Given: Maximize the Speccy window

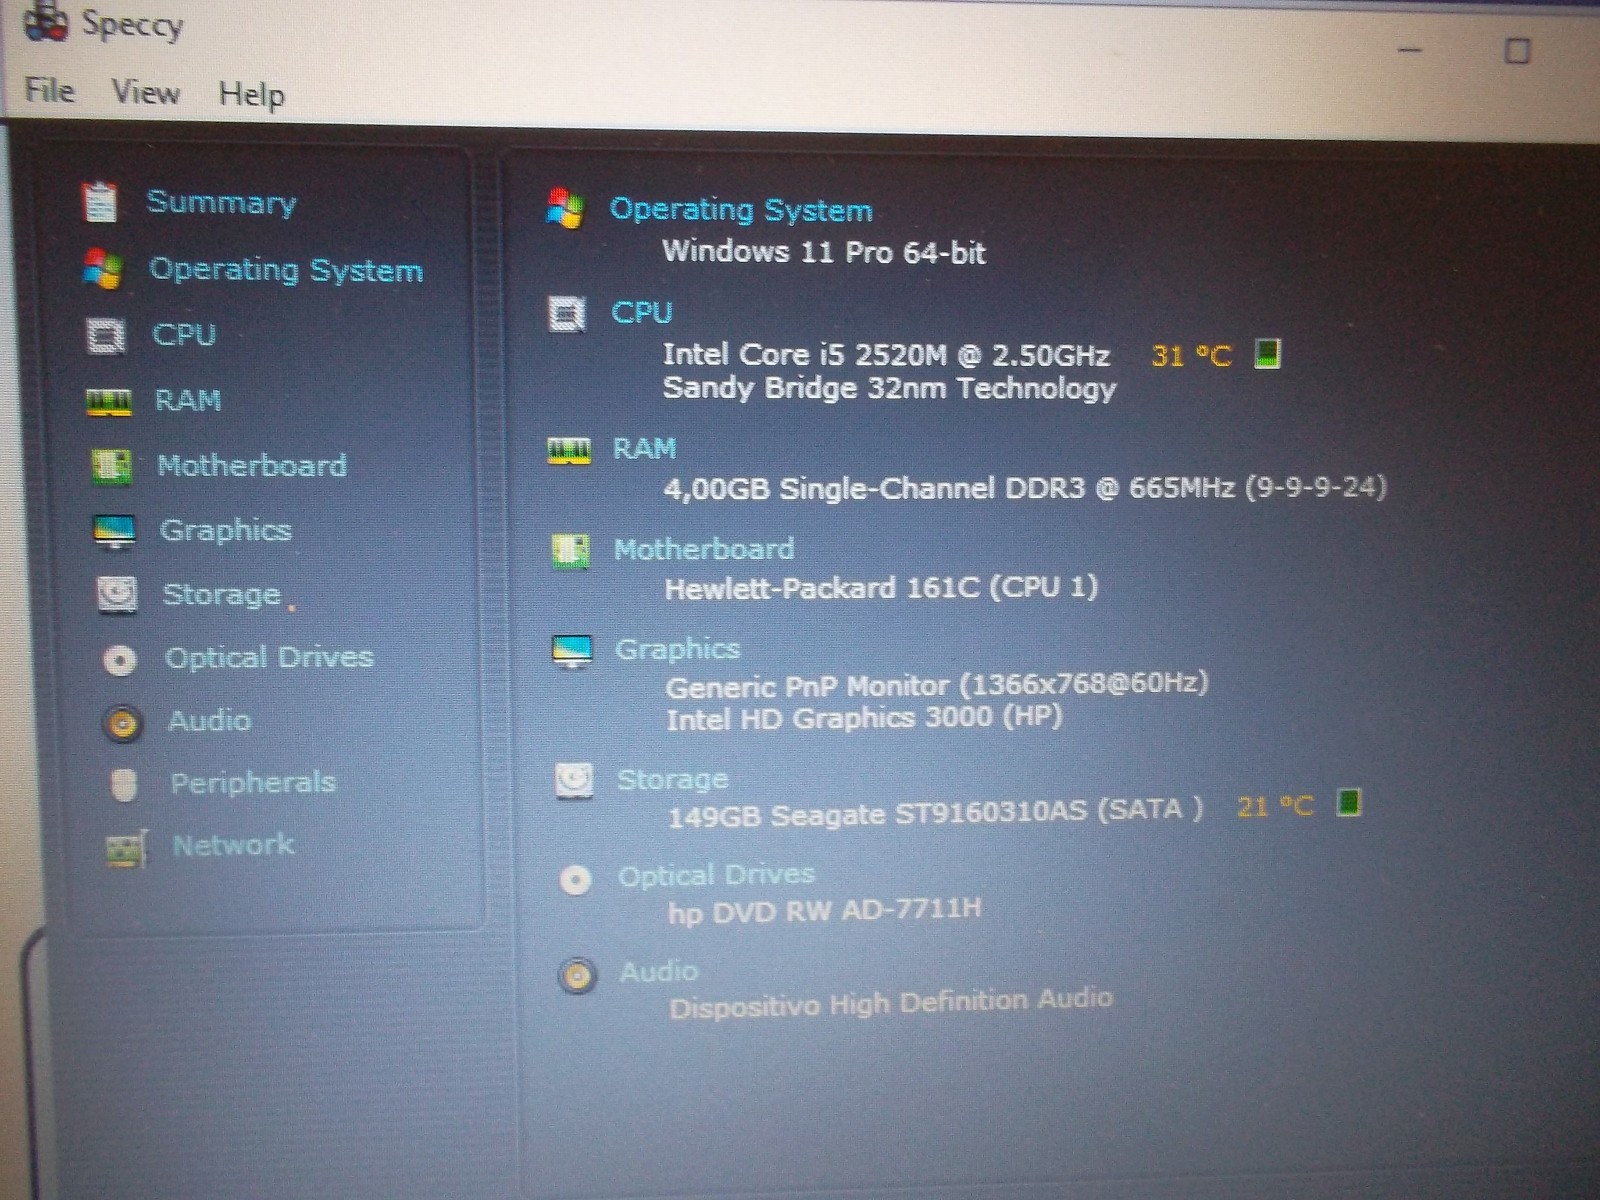Looking at the screenshot, I should (1517, 51).
